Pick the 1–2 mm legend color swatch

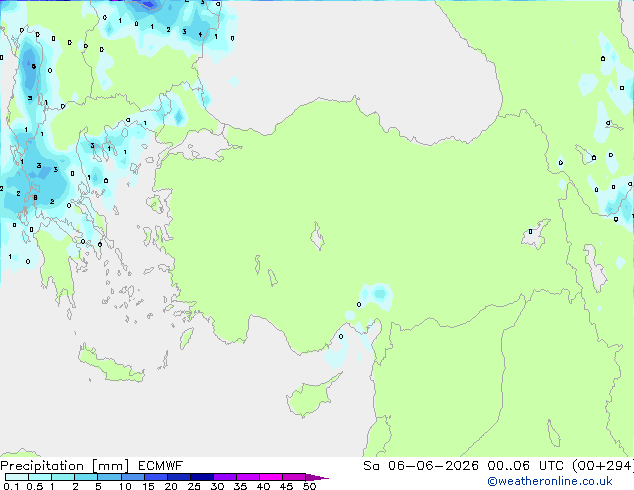tap(63, 477)
